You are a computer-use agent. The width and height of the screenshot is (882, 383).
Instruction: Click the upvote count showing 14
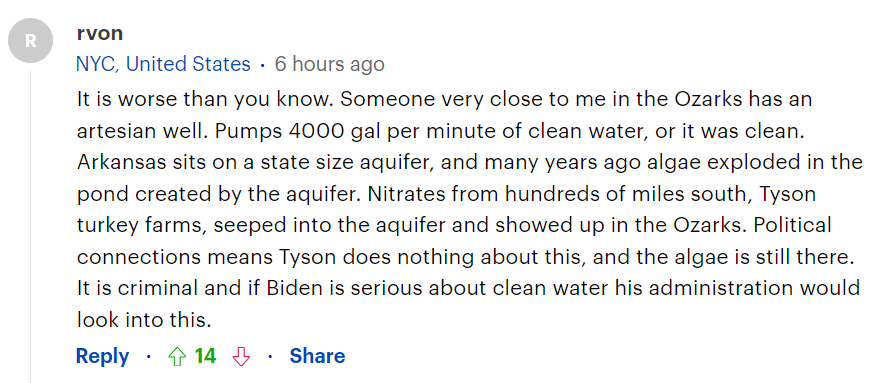[205, 356]
